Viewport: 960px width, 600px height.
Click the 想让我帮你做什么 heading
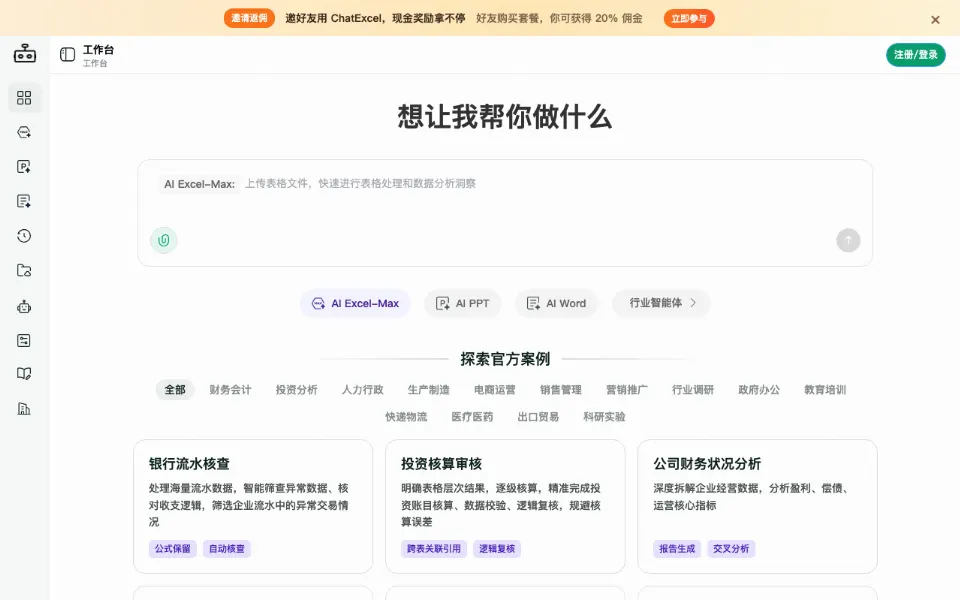(505, 116)
